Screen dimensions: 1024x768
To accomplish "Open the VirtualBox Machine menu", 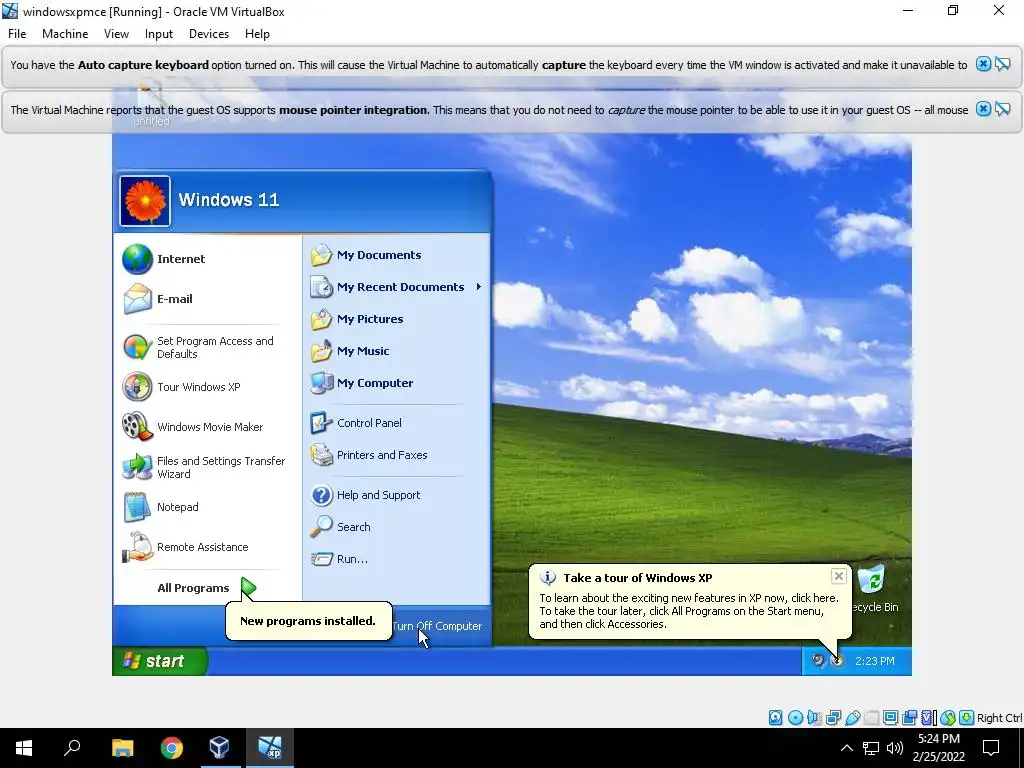I will click(x=65, y=34).
